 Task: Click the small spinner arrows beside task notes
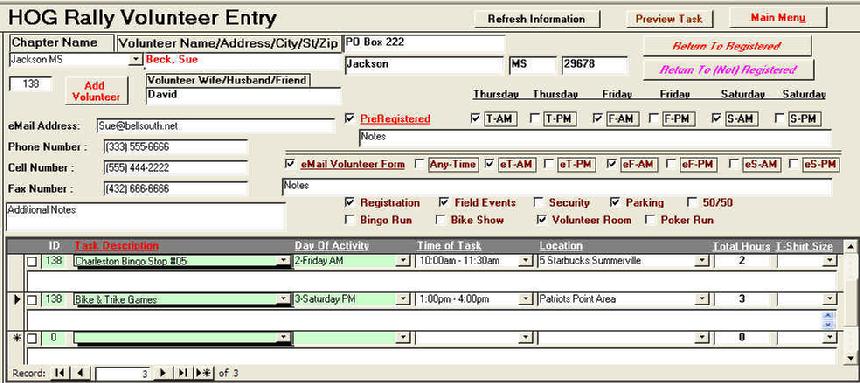828,320
